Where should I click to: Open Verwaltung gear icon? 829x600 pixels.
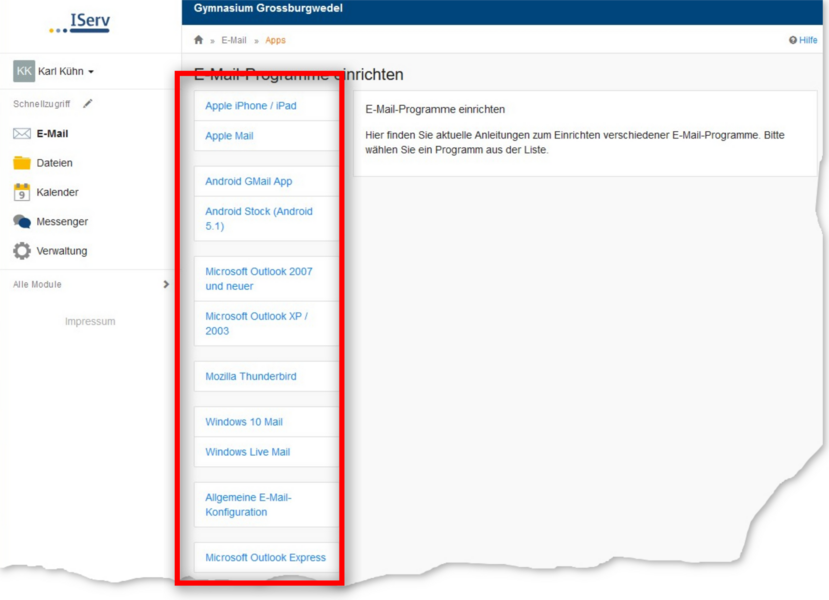(x=22, y=251)
